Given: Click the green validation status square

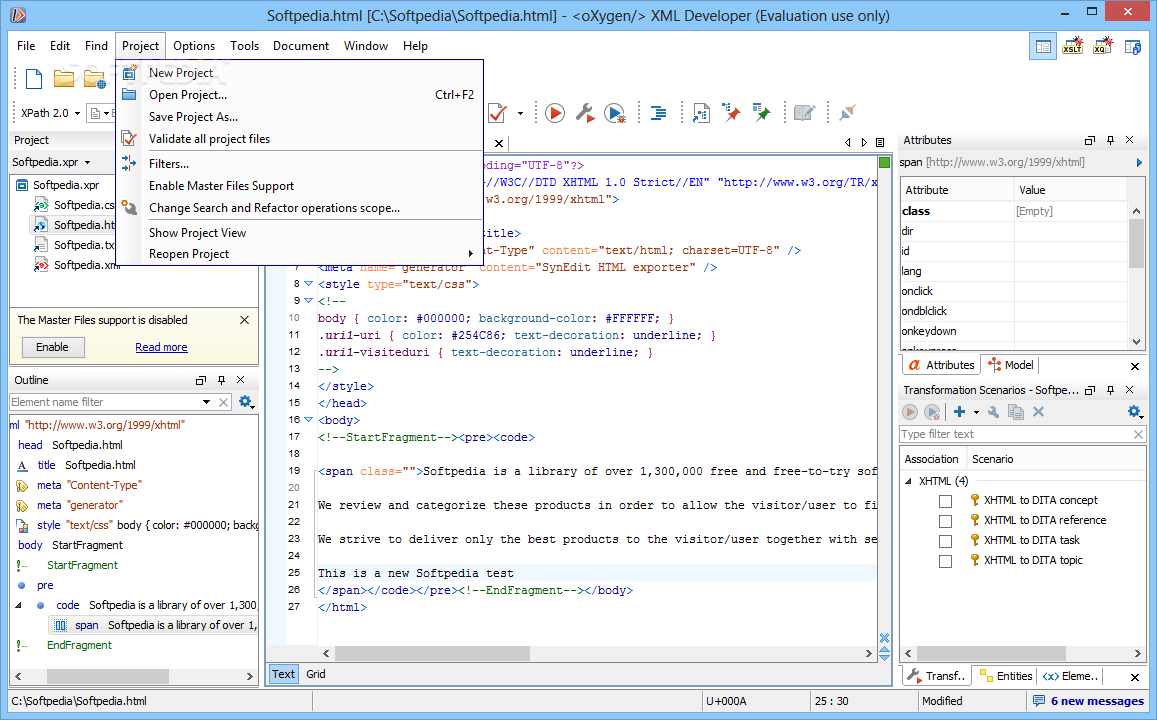Looking at the screenshot, I should tap(885, 162).
